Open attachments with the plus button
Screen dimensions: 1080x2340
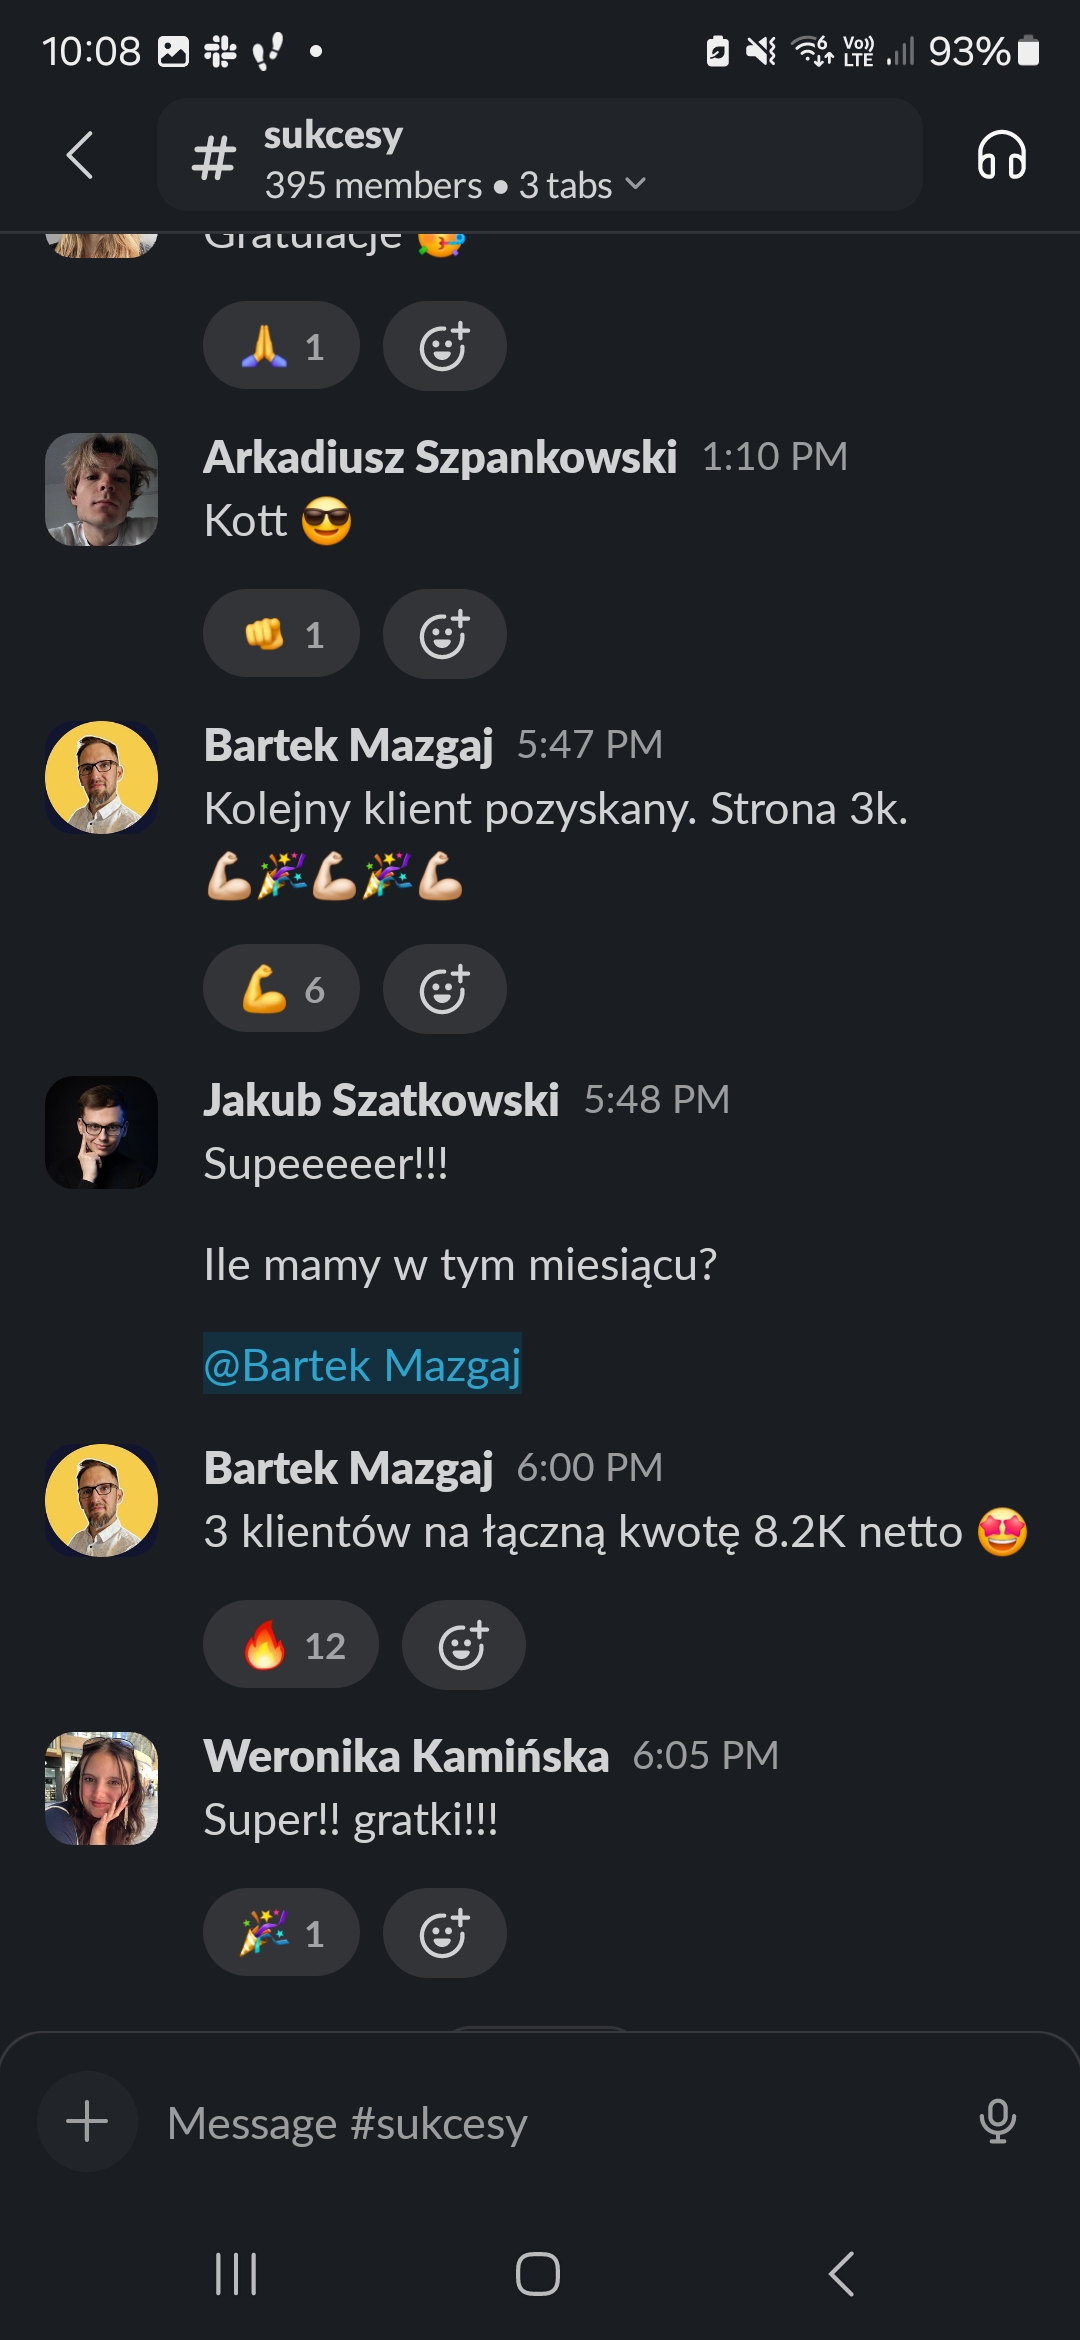[87, 2121]
